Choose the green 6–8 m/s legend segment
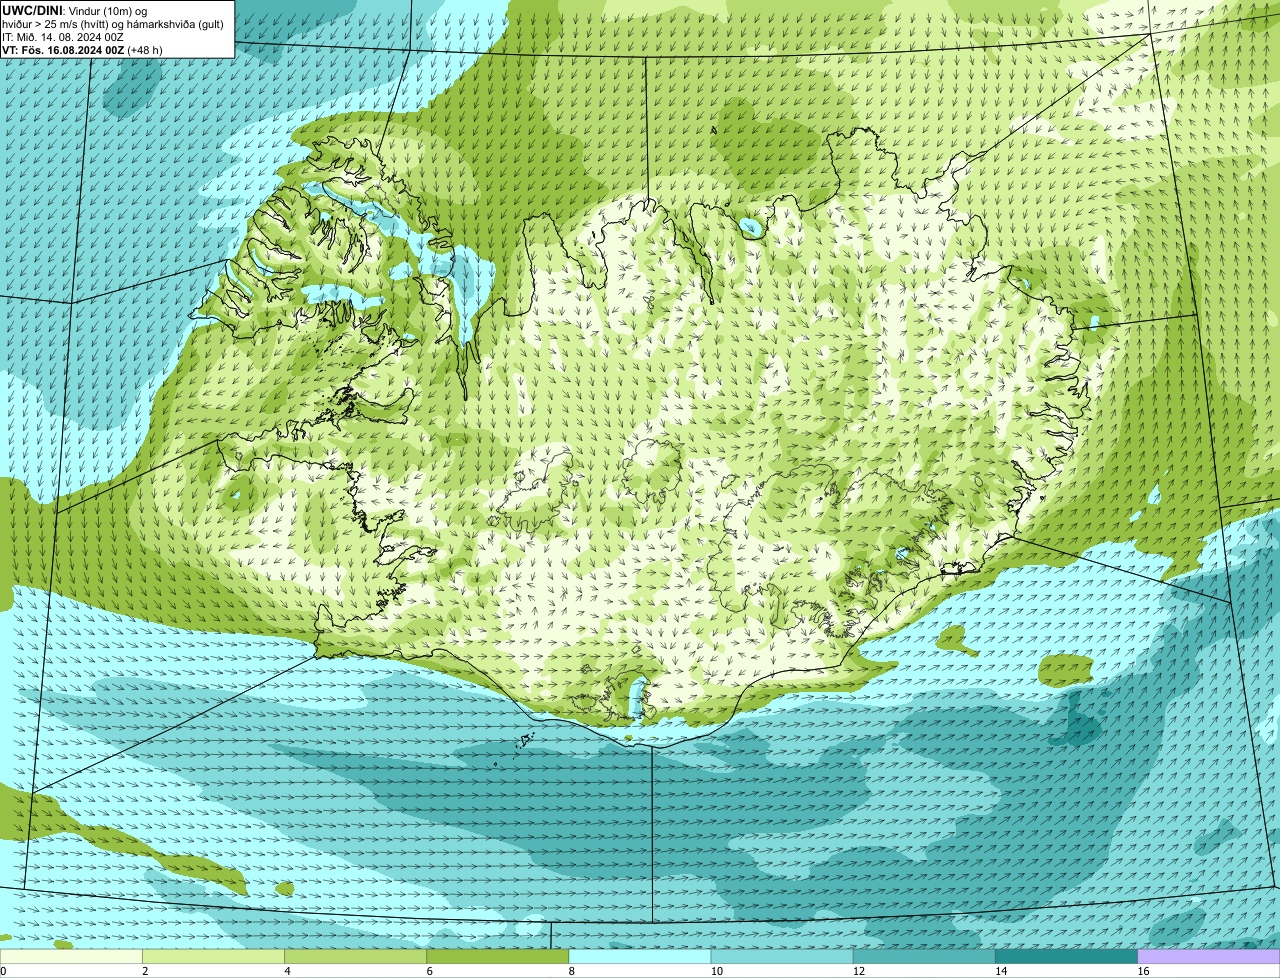Image resolution: width=1280 pixels, height=978 pixels. pyautogui.click(x=497, y=957)
